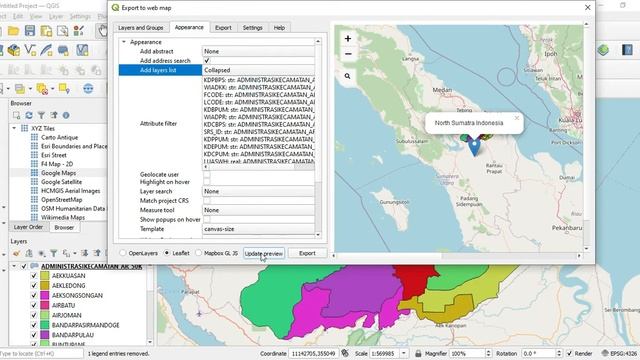Collapse the ADMINISTRASIKECAMATAN layer node
This screenshot has width=640, height=360.
click(x=14, y=266)
